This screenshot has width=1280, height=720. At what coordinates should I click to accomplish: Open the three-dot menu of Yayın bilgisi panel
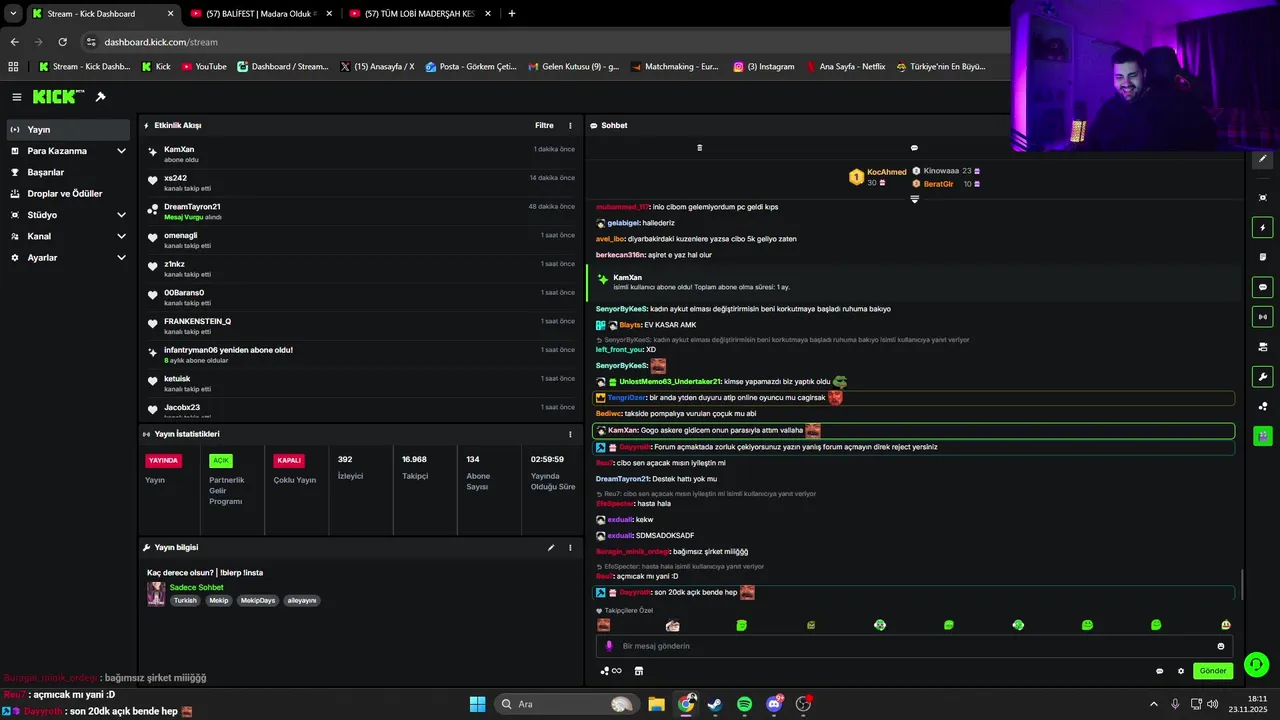(x=571, y=548)
